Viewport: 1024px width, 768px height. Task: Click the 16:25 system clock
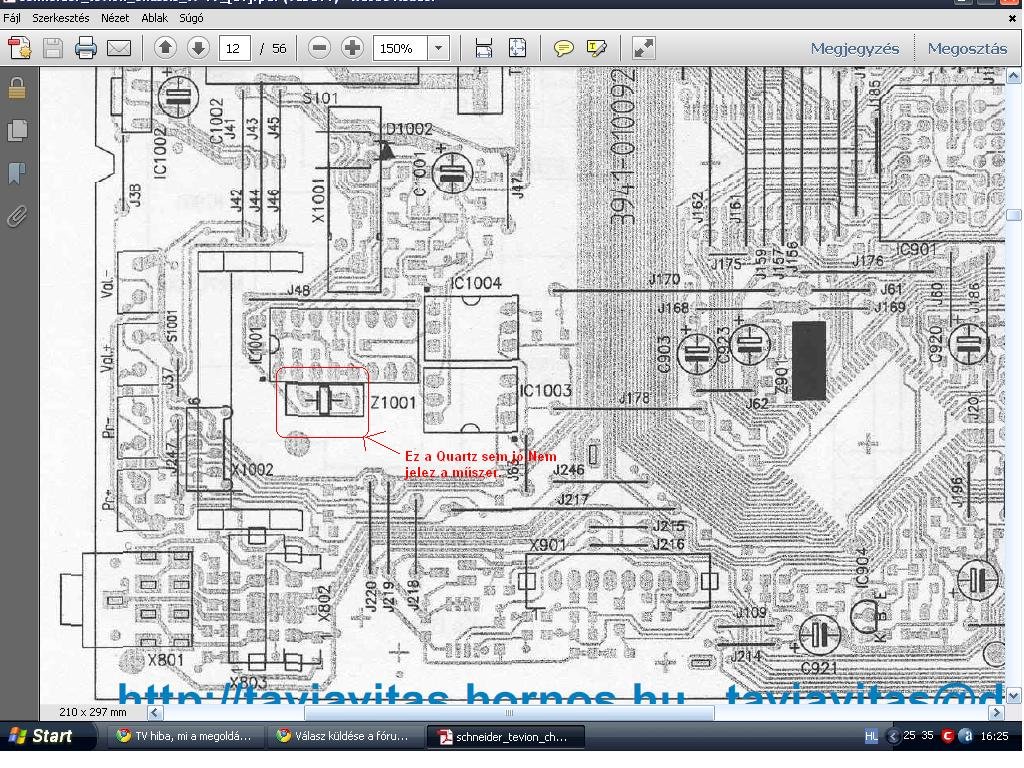[994, 736]
